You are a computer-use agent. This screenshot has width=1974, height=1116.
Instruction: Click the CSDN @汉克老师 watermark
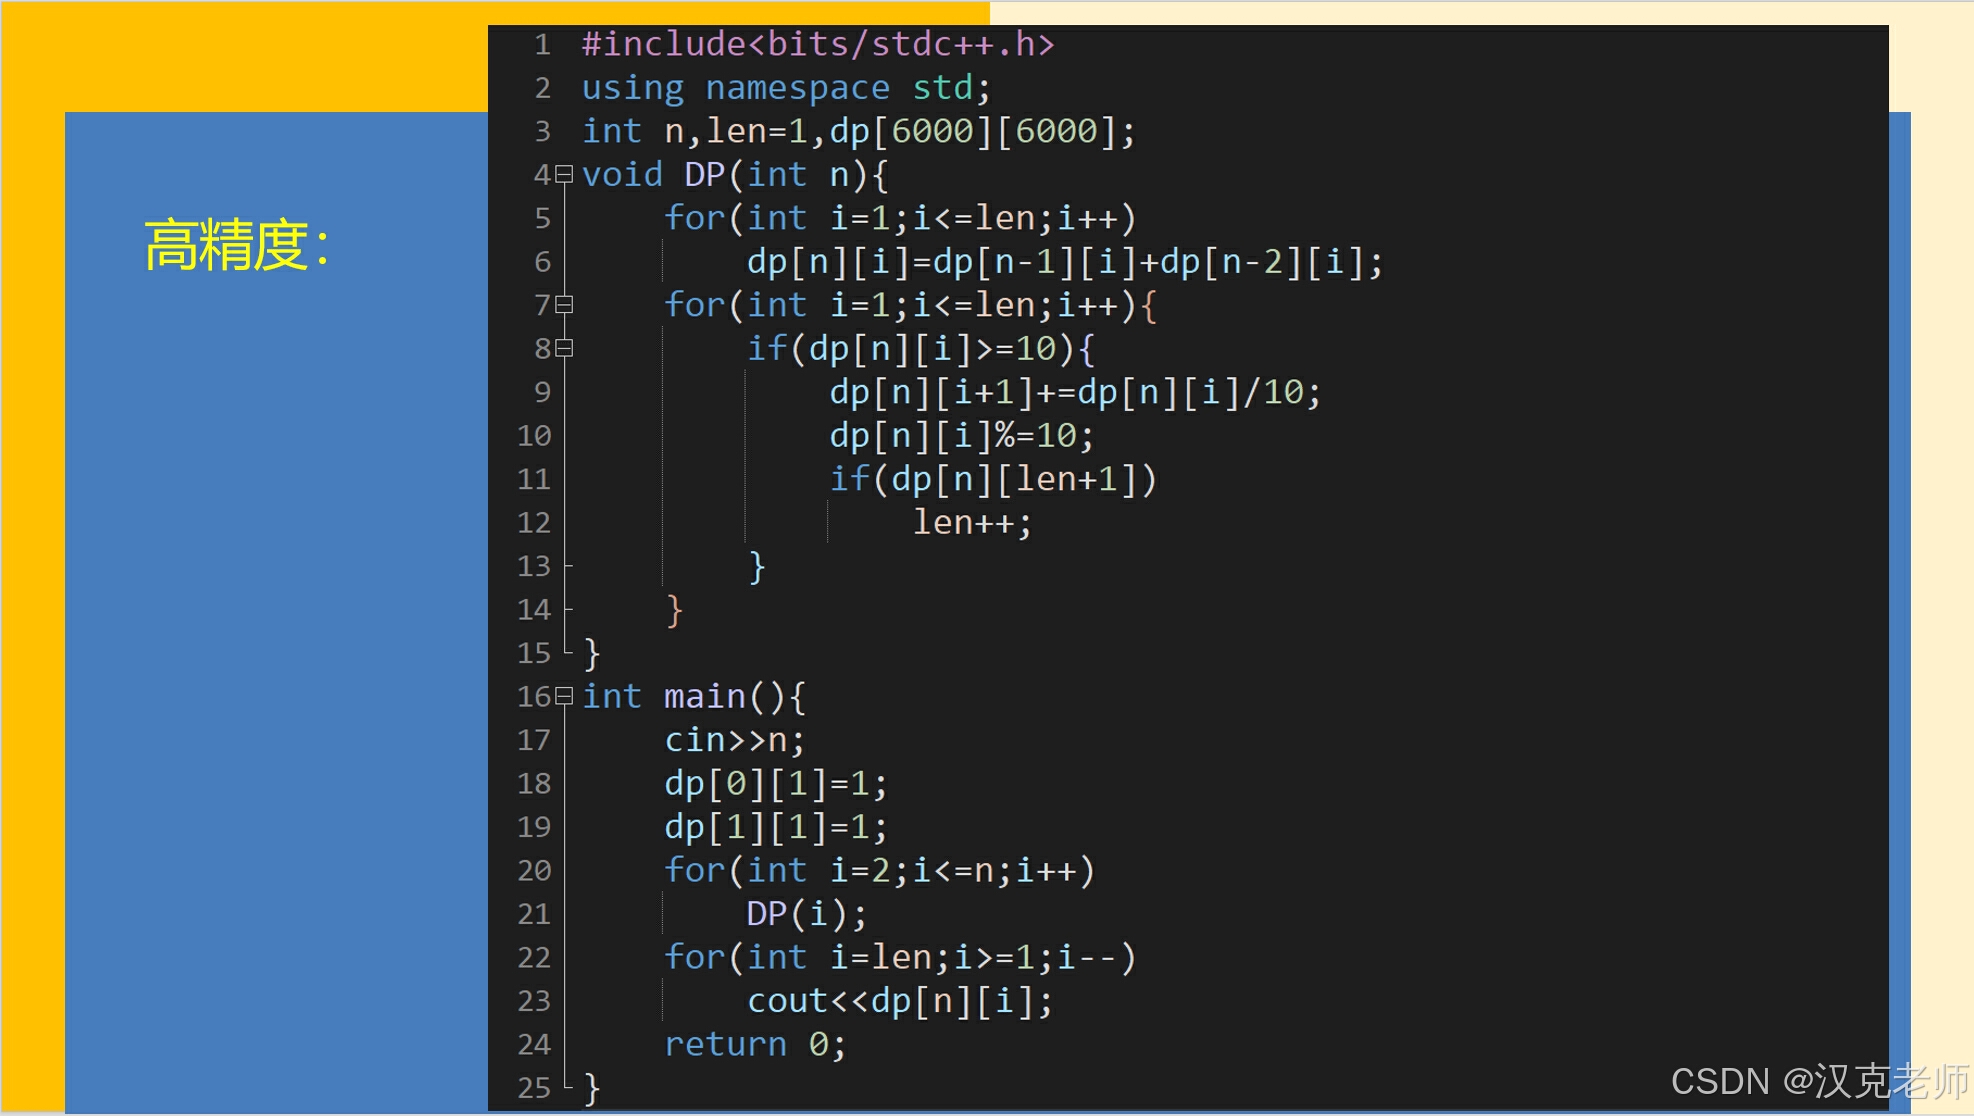1819,1081
